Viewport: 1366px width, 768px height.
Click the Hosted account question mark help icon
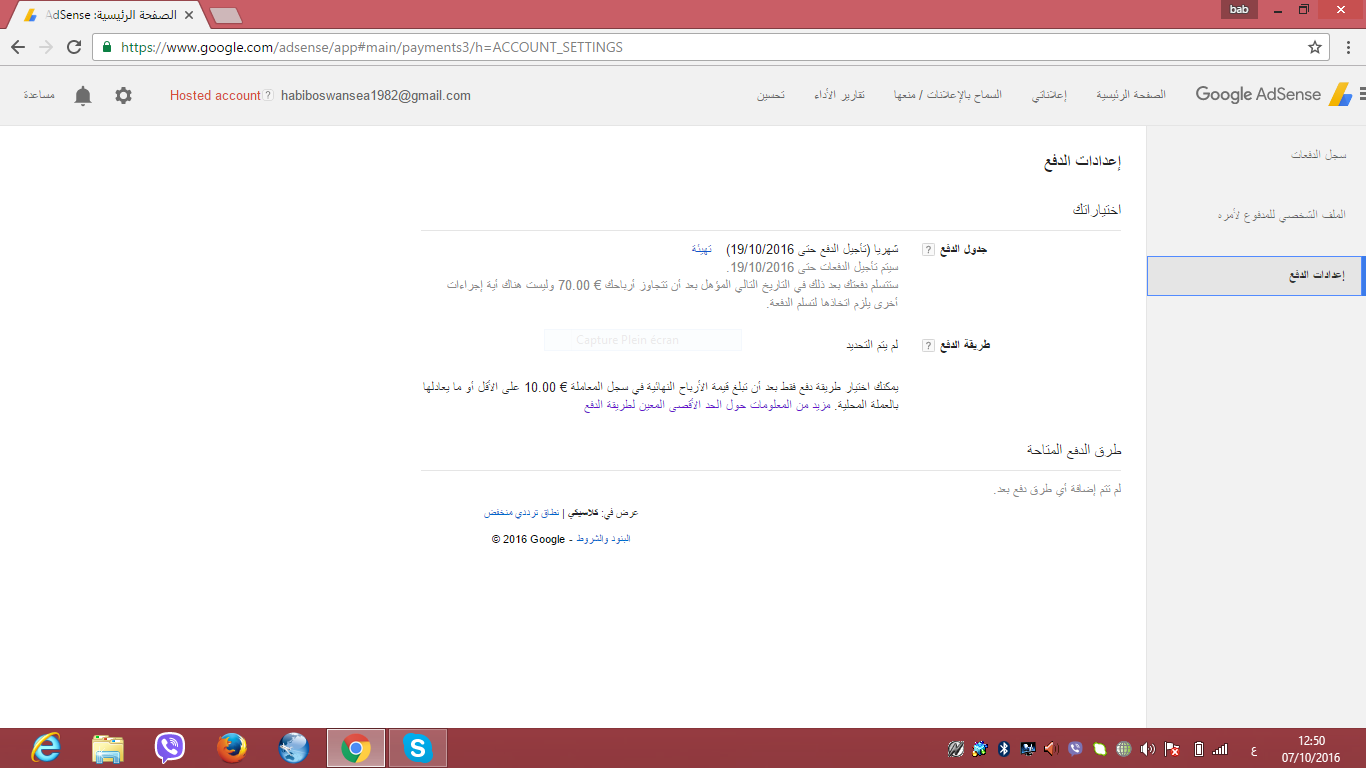coord(268,96)
